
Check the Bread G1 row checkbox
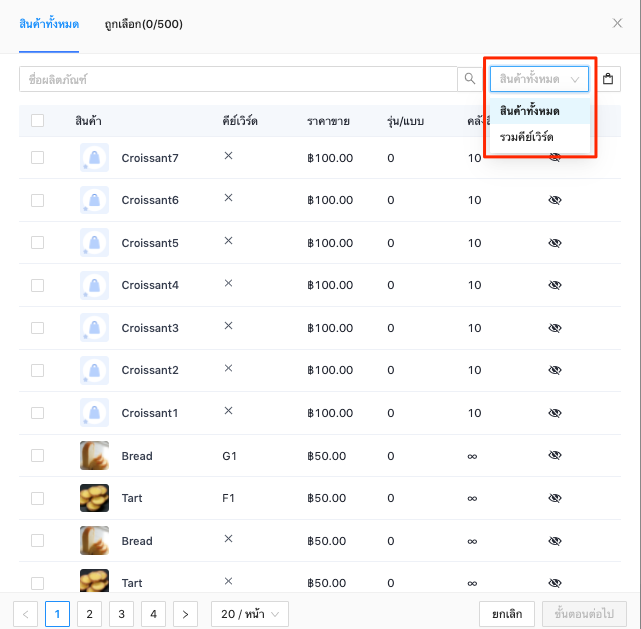click(38, 455)
